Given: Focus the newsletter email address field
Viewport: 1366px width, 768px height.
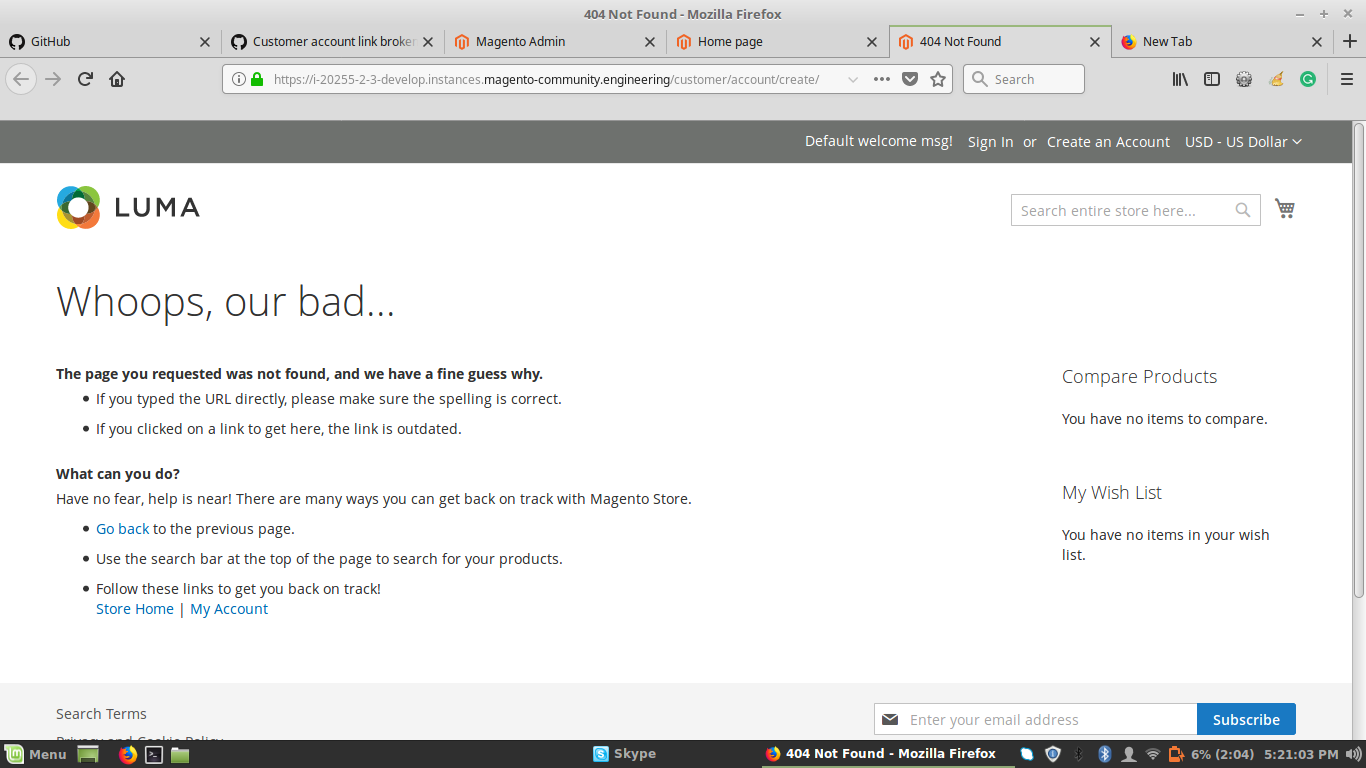Looking at the screenshot, I should click(1036, 719).
